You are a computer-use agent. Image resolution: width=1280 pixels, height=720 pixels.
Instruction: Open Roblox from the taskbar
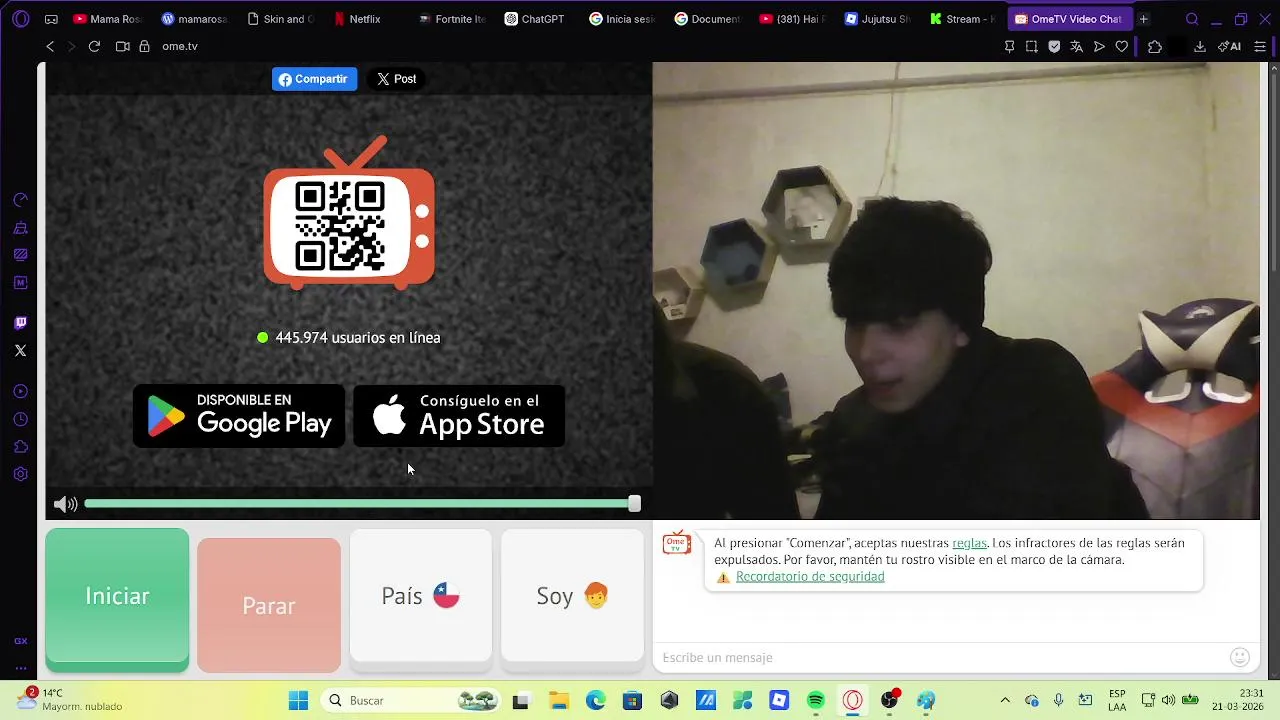[779, 700]
